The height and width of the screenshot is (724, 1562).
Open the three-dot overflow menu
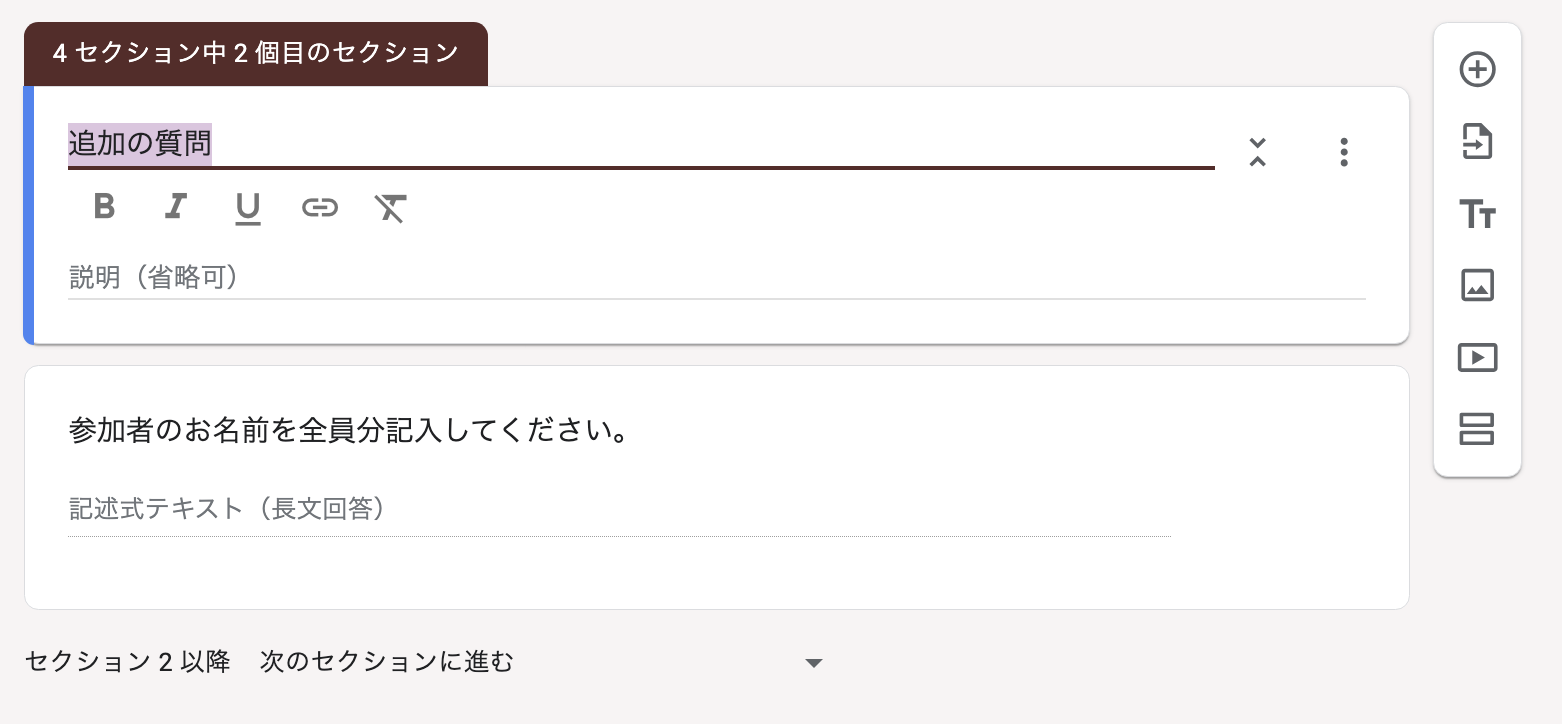(1344, 152)
